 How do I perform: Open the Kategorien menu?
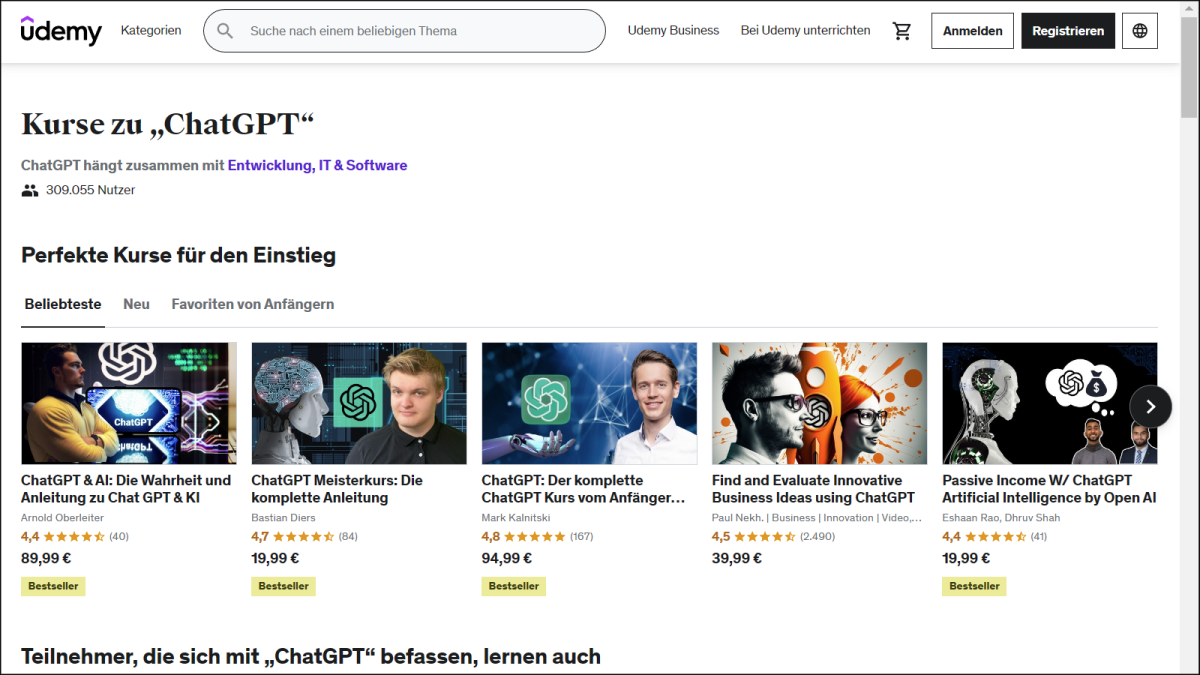point(151,30)
